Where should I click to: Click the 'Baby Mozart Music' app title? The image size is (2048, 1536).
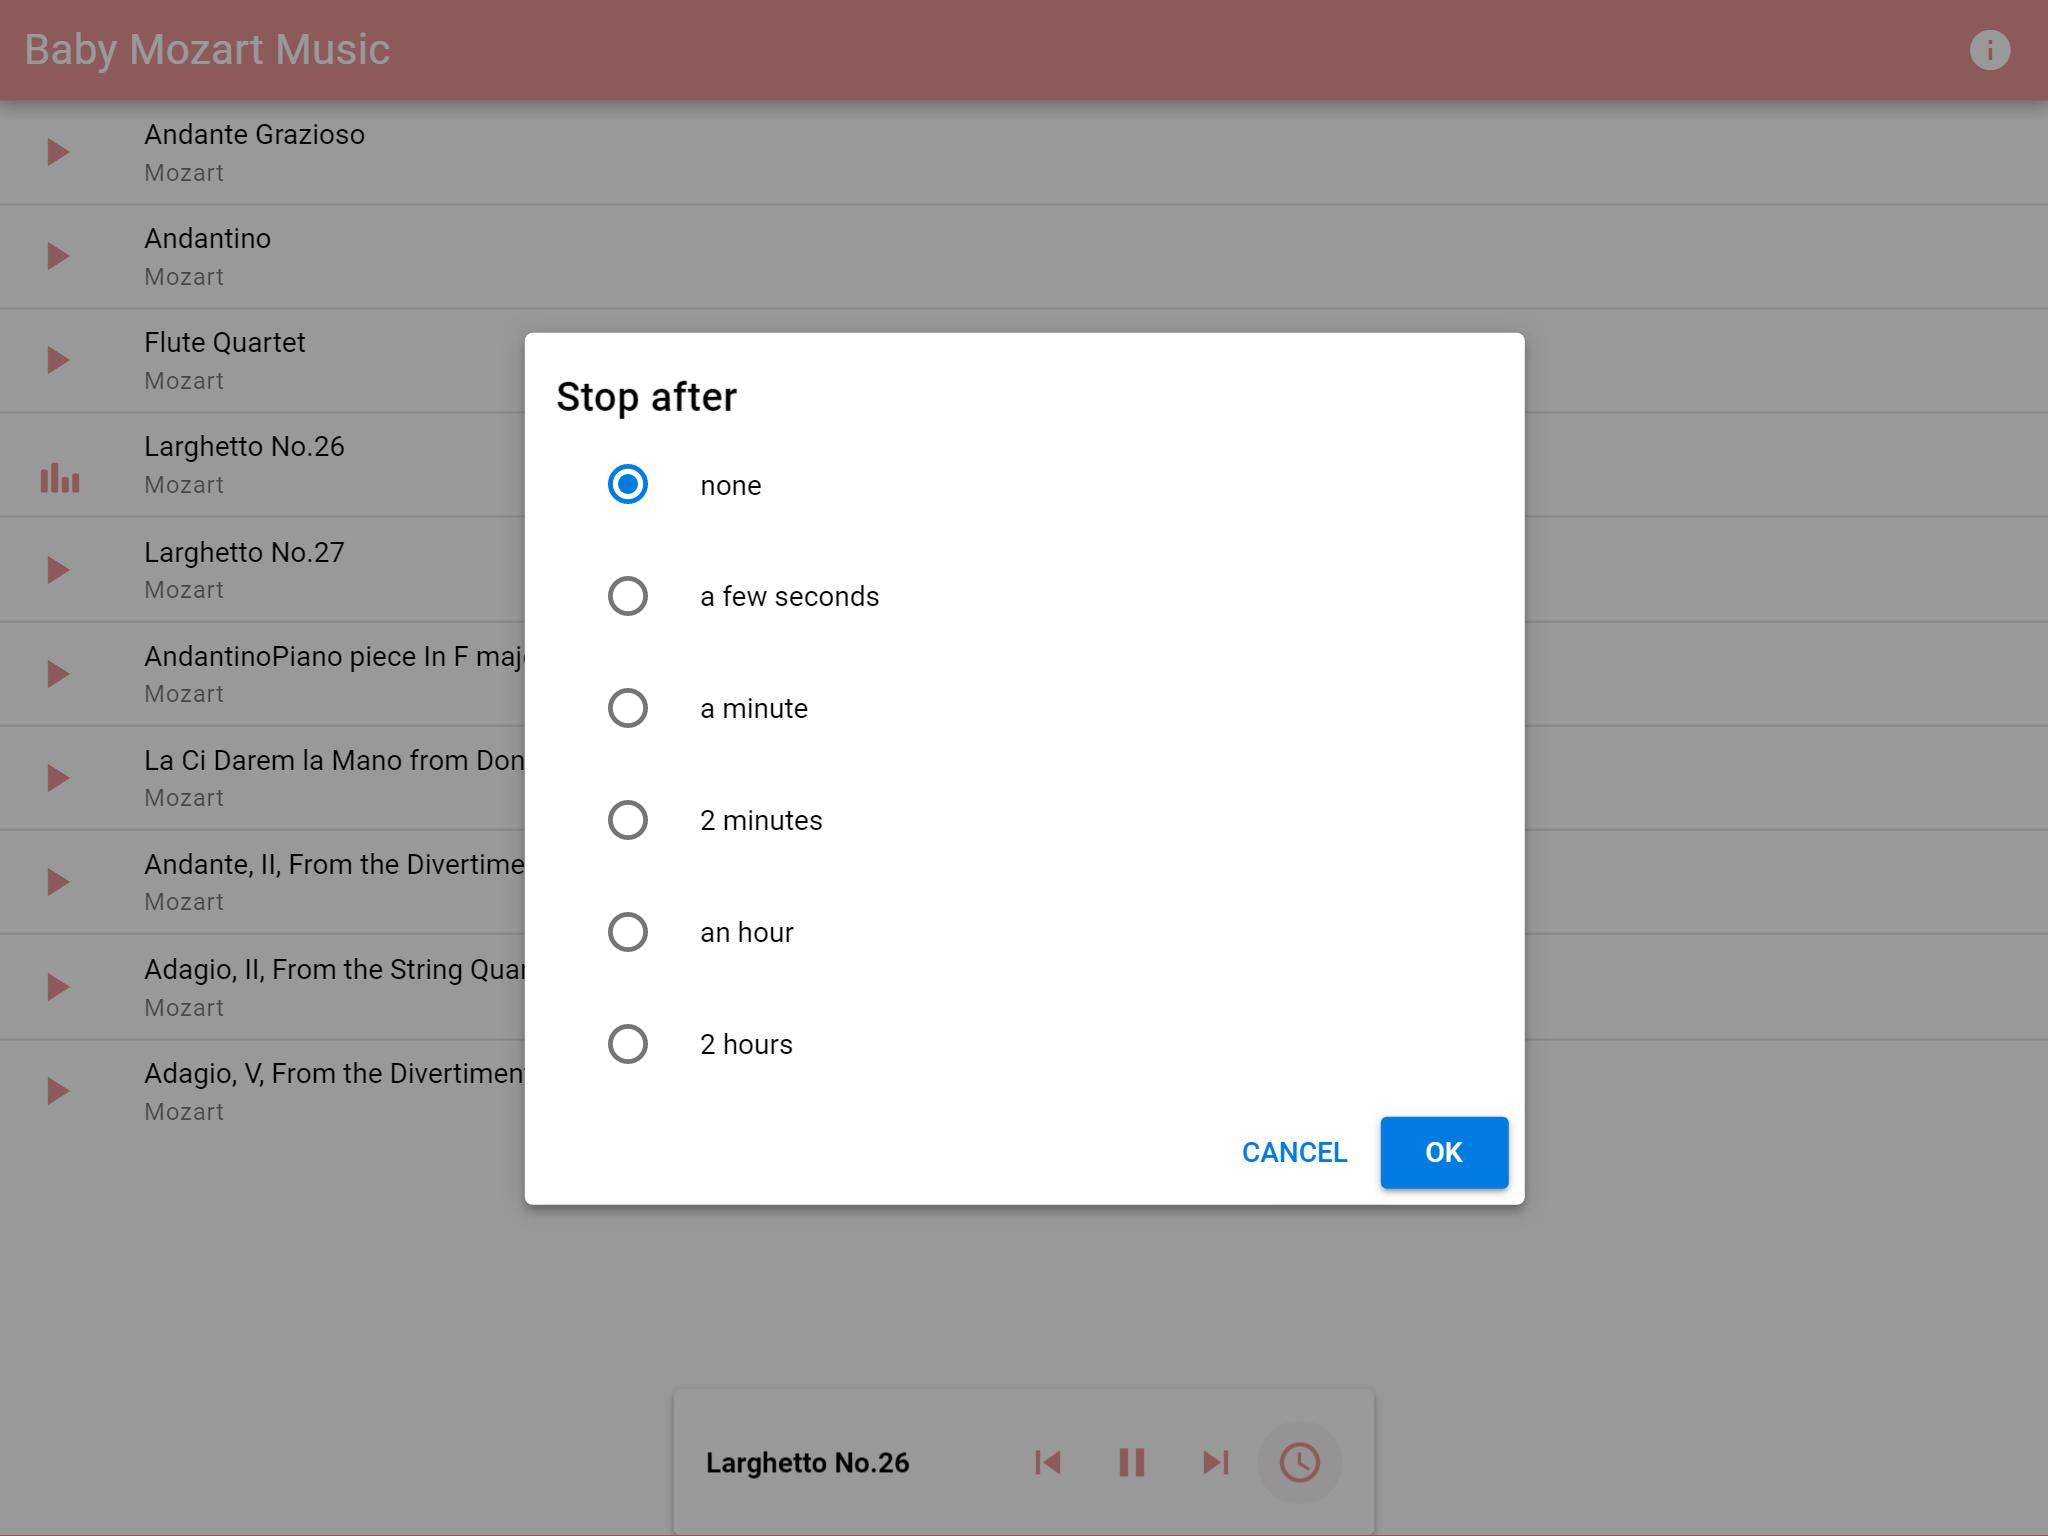207,50
